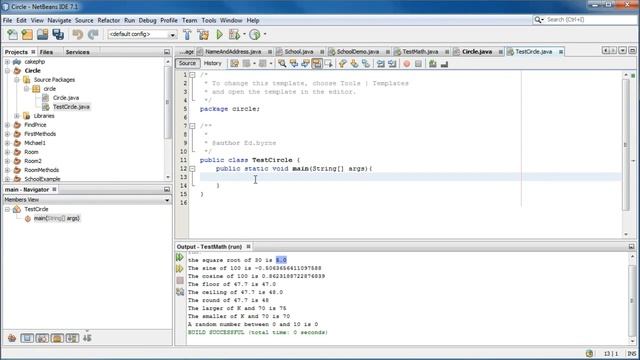Select Circle.java in the Projects tree
Viewport: 640px width, 360px height.
(66, 98)
